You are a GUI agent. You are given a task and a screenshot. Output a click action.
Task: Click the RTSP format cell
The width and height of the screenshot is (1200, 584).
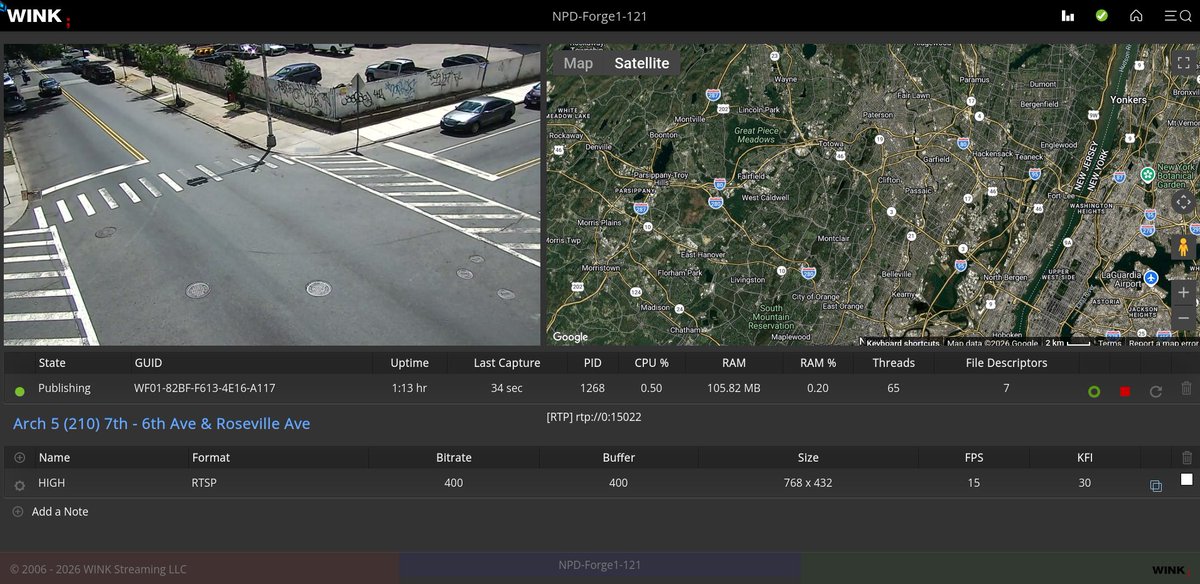(204, 483)
